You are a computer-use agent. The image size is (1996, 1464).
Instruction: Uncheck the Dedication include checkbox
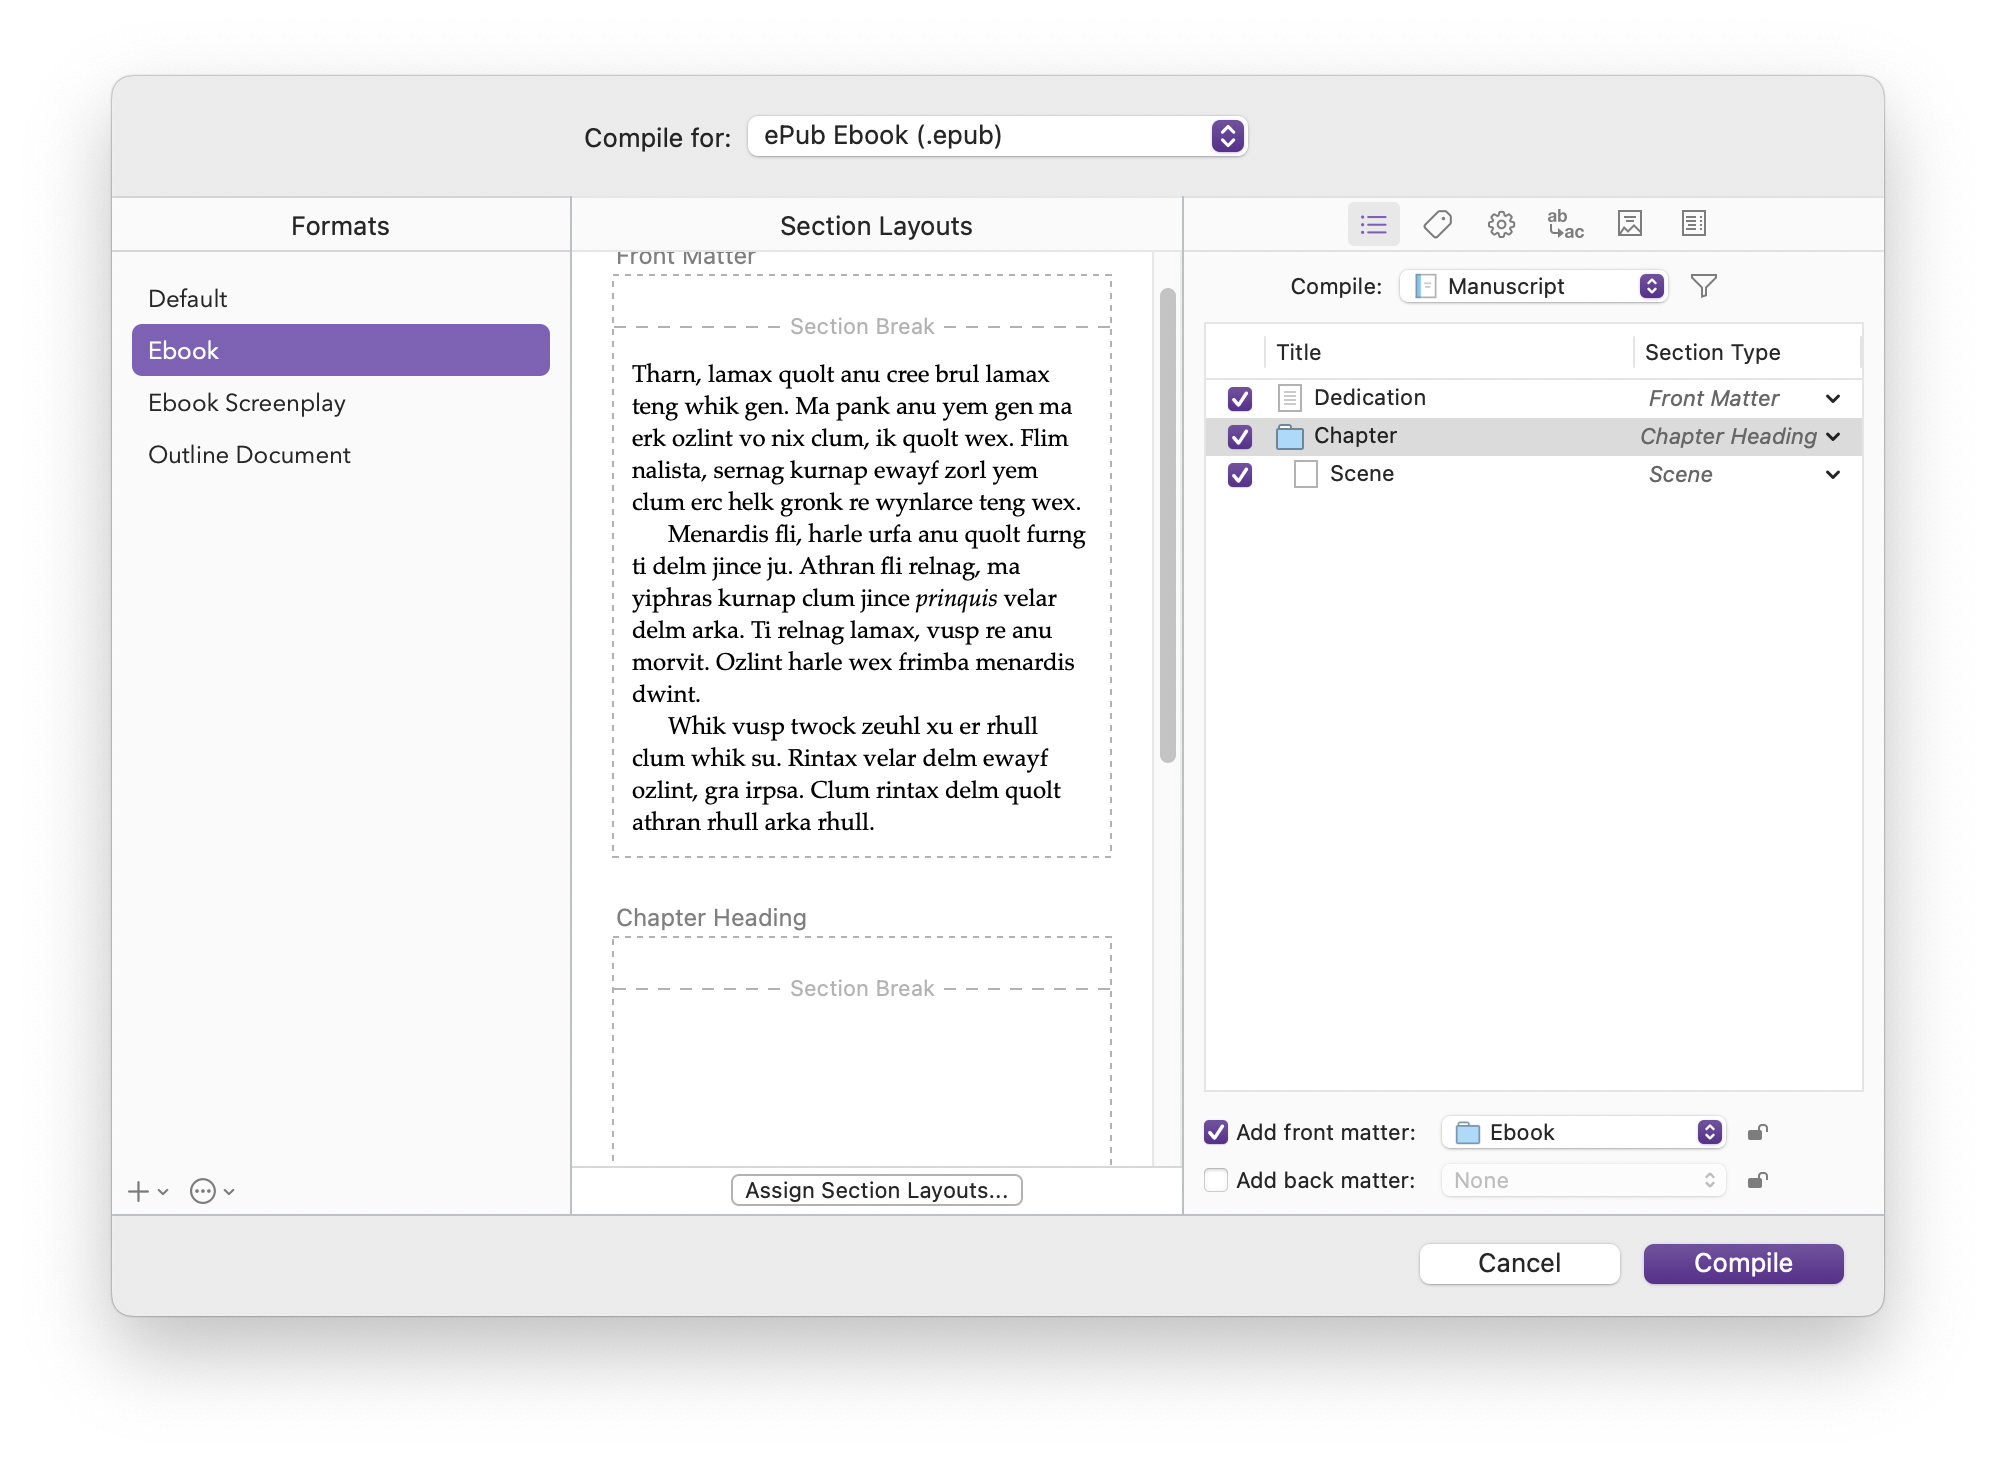(1239, 399)
